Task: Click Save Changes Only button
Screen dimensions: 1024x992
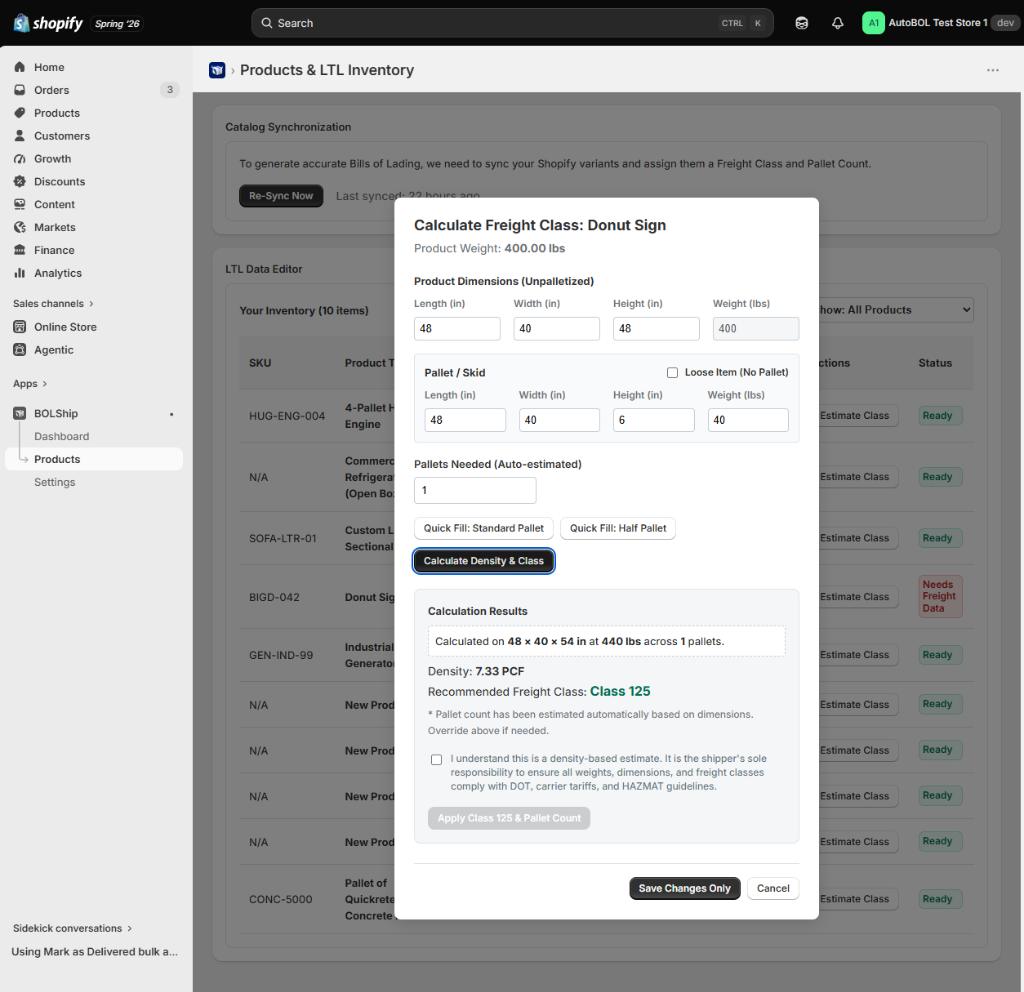Action: [684, 888]
